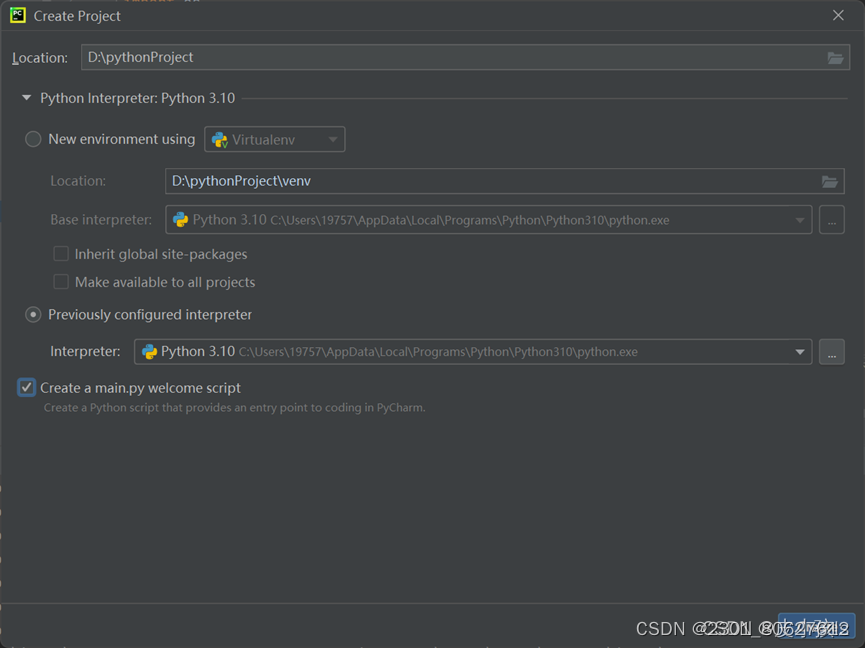Open the Interpreter dropdown list

(x=799, y=351)
